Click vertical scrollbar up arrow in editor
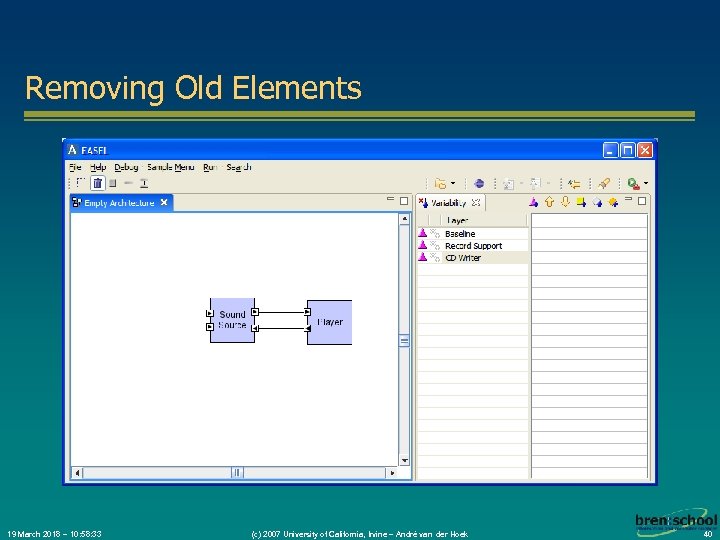720x540 pixels. (404, 219)
